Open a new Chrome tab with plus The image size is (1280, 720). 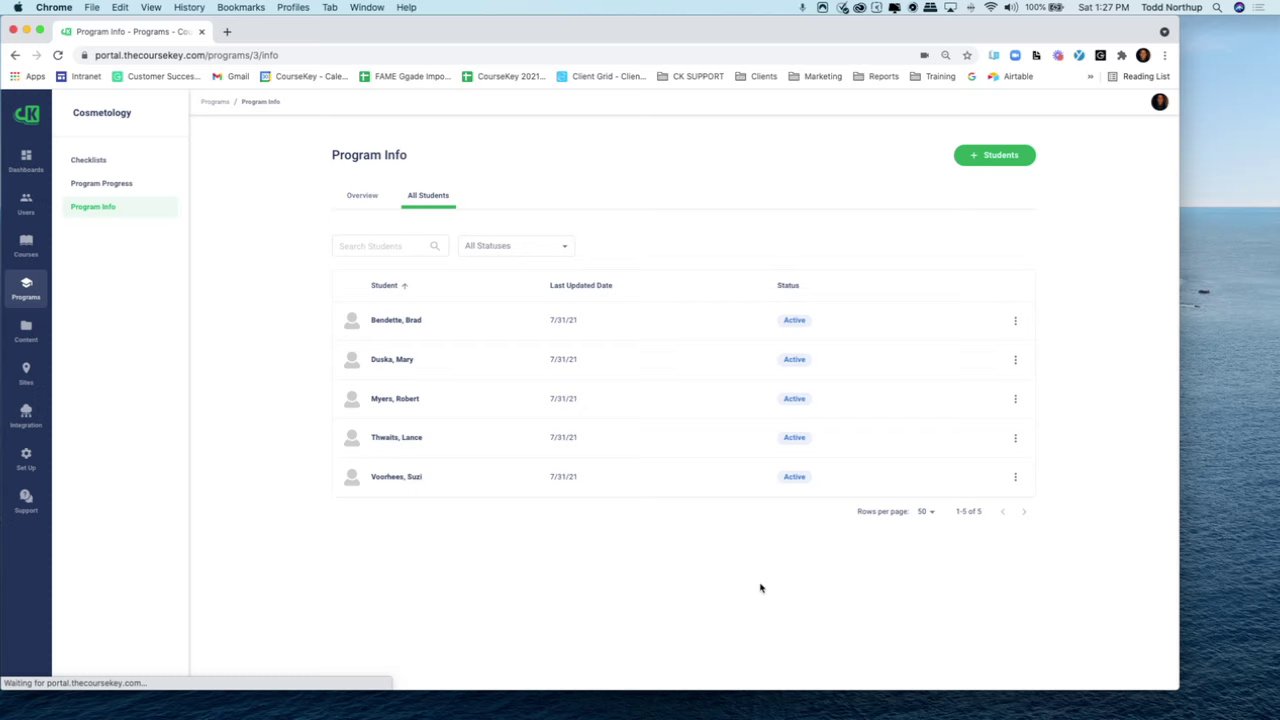coord(227,31)
